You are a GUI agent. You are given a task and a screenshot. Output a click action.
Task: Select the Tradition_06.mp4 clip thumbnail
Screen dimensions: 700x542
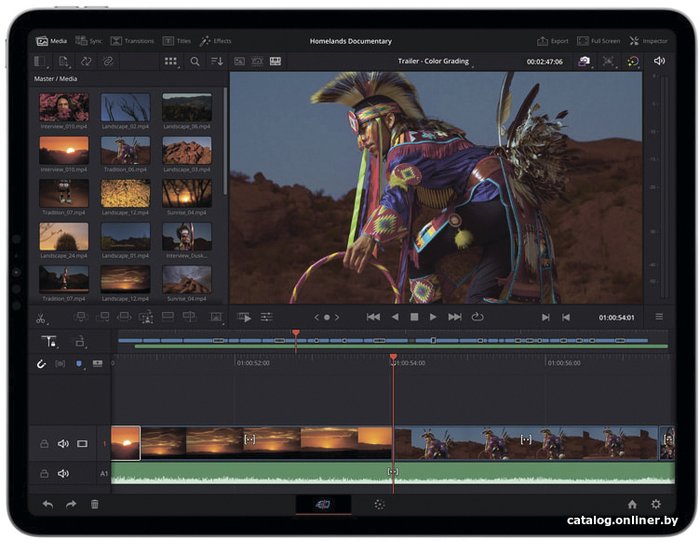125,150
